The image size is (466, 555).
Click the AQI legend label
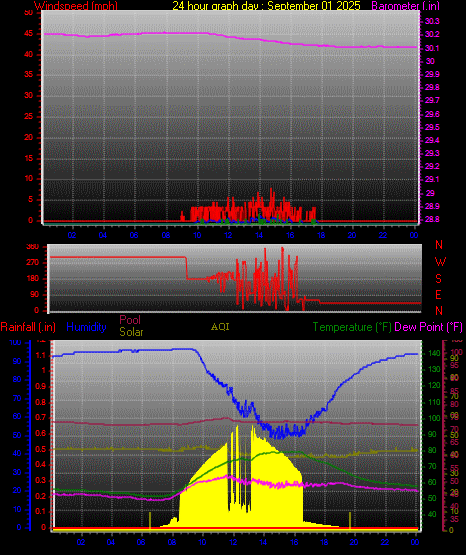(x=220, y=327)
